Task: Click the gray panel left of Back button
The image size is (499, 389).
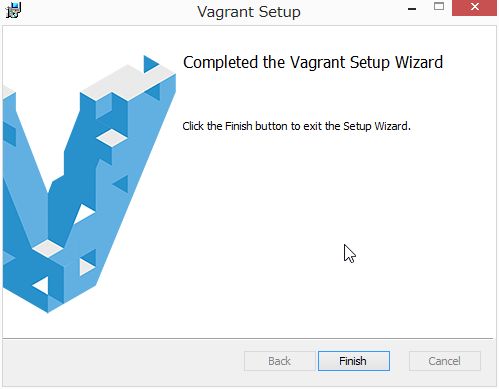Action: [x=123, y=362]
